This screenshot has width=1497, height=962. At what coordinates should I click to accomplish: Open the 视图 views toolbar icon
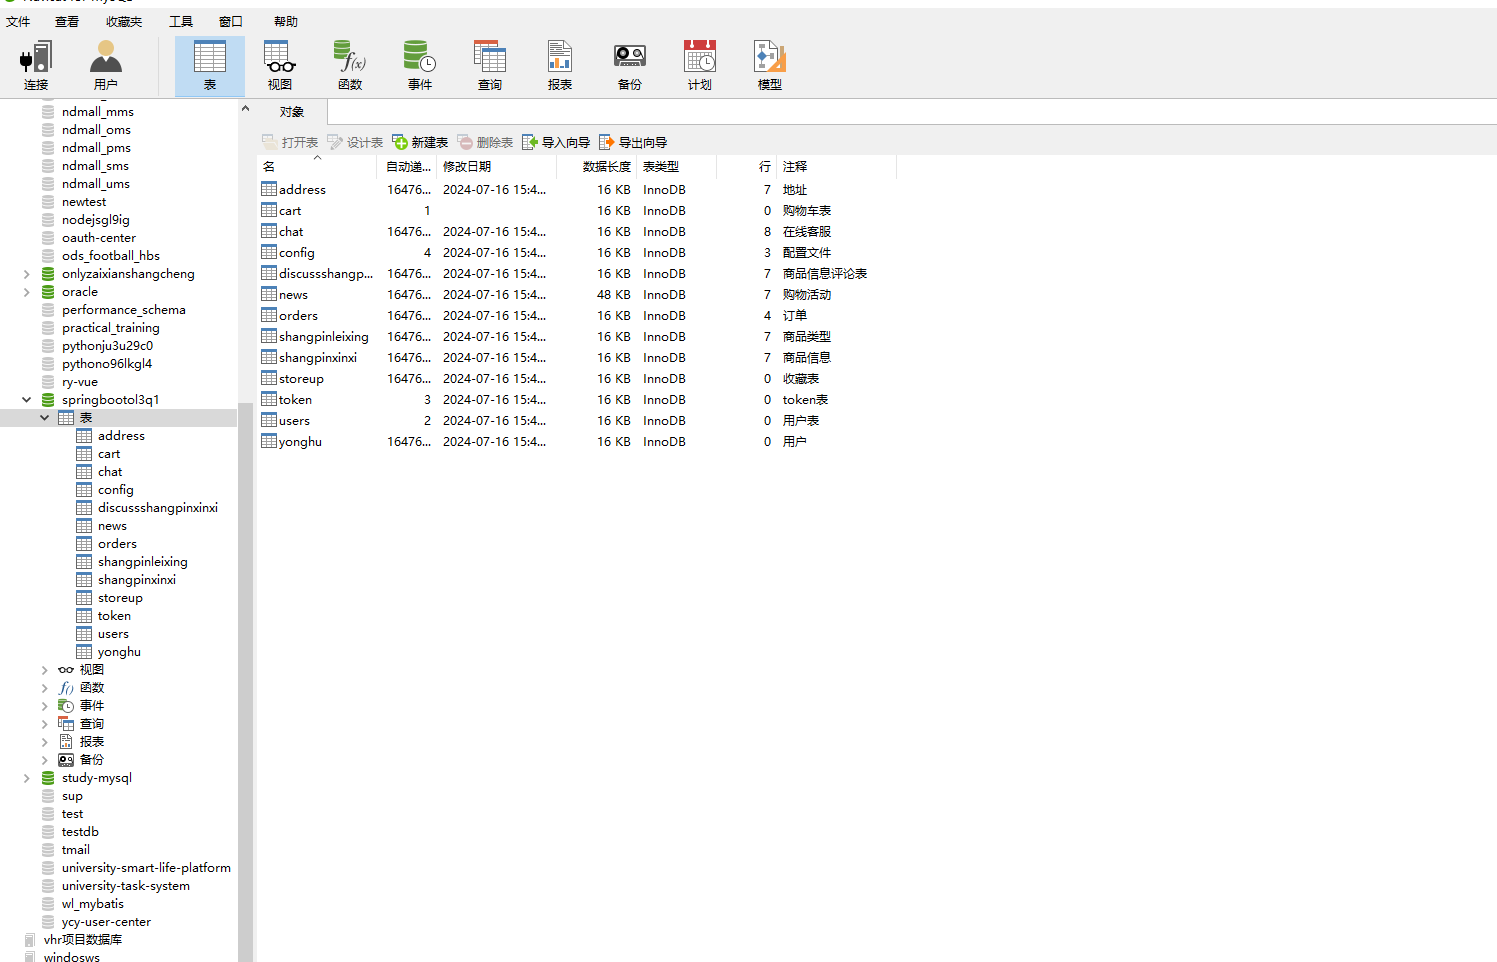click(x=280, y=66)
